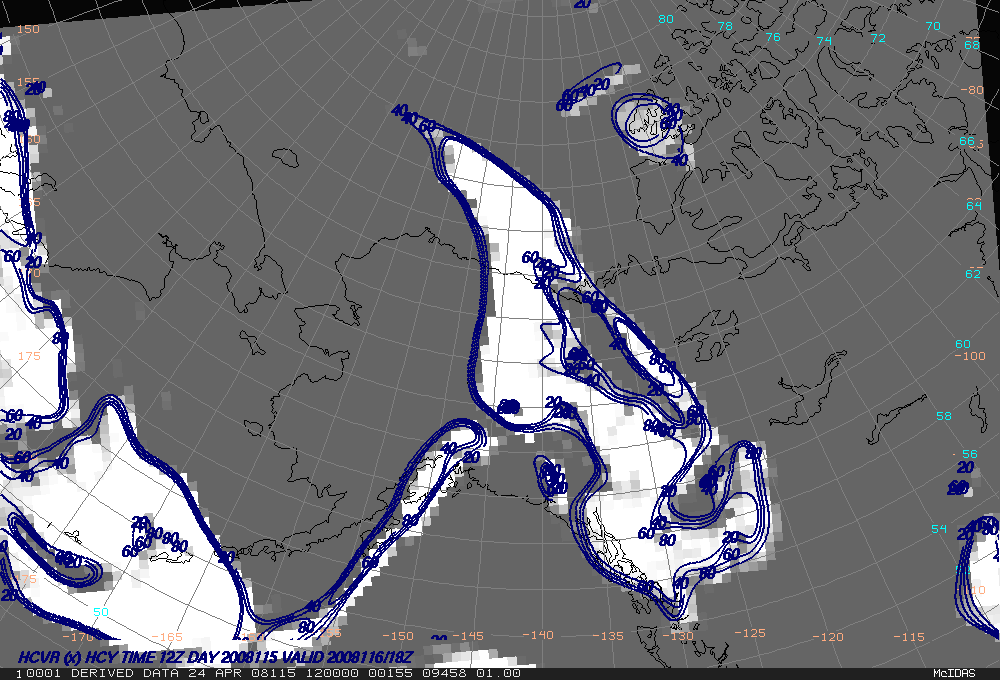1000x680 pixels.
Task: Click the orange '-115' longitude label
Action: pyautogui.click(x=909, y=637)
